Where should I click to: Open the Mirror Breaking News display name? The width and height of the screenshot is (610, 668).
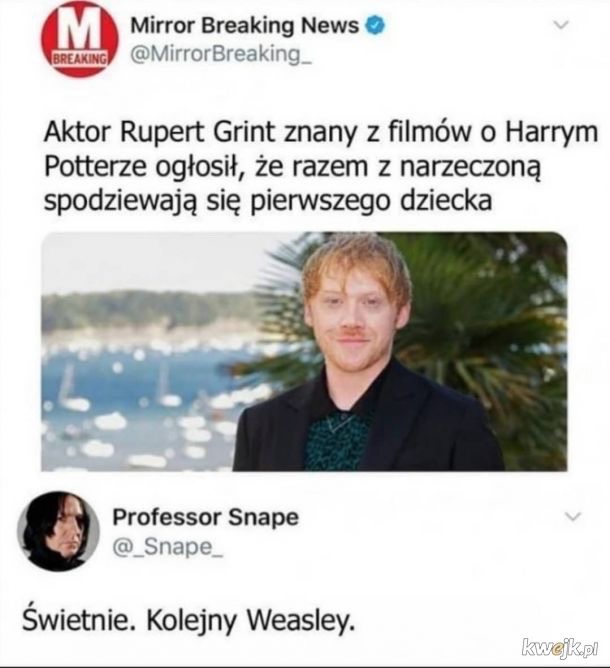[x=245, y=26]
